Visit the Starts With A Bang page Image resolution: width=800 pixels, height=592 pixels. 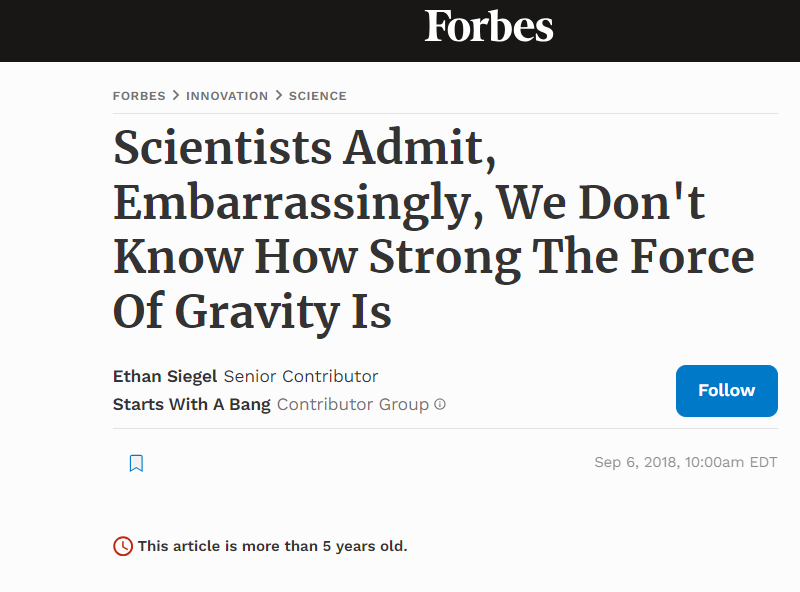coord(192,405)
